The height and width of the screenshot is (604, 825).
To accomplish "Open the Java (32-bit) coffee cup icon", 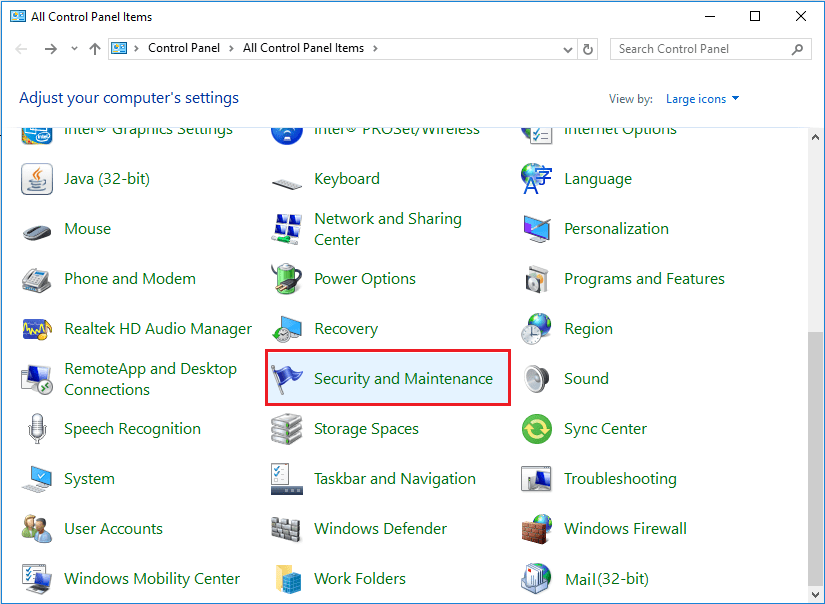I will click(x=36, y=179).
